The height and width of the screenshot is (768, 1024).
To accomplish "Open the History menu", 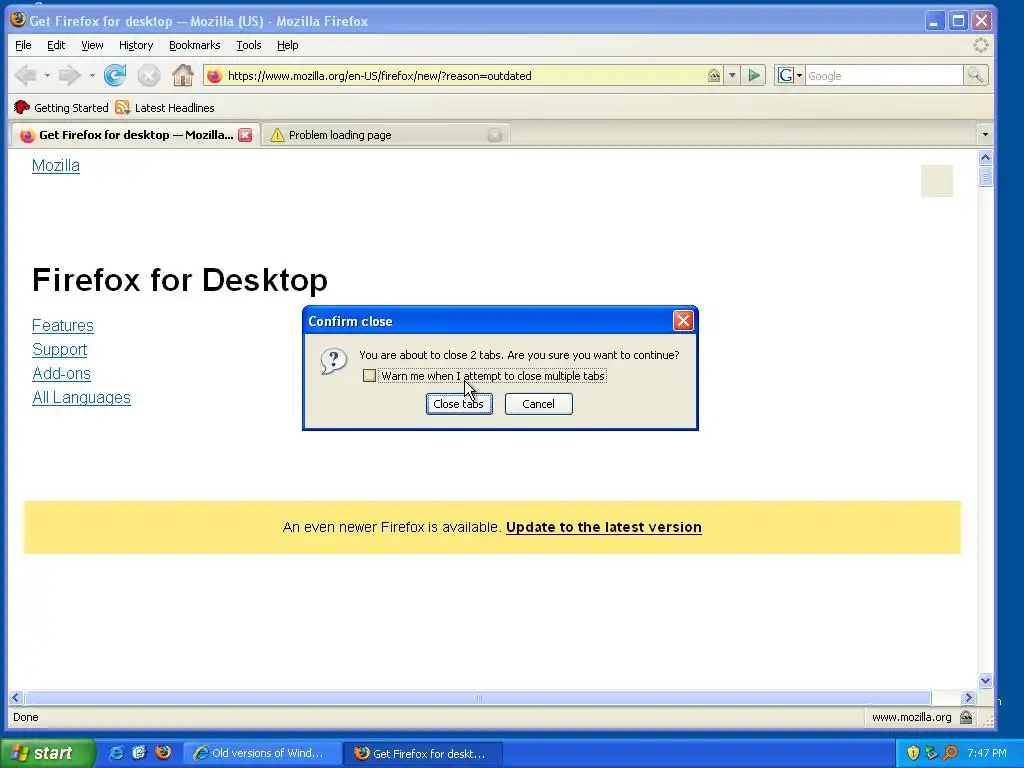I will coord(136,45).
